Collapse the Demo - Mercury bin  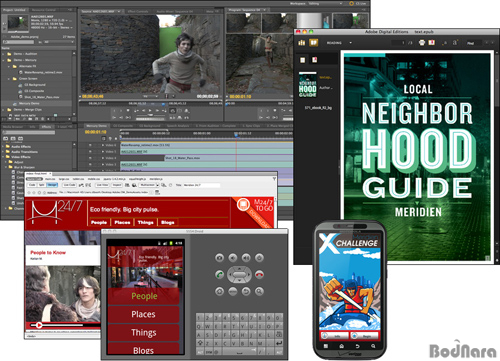4,60
